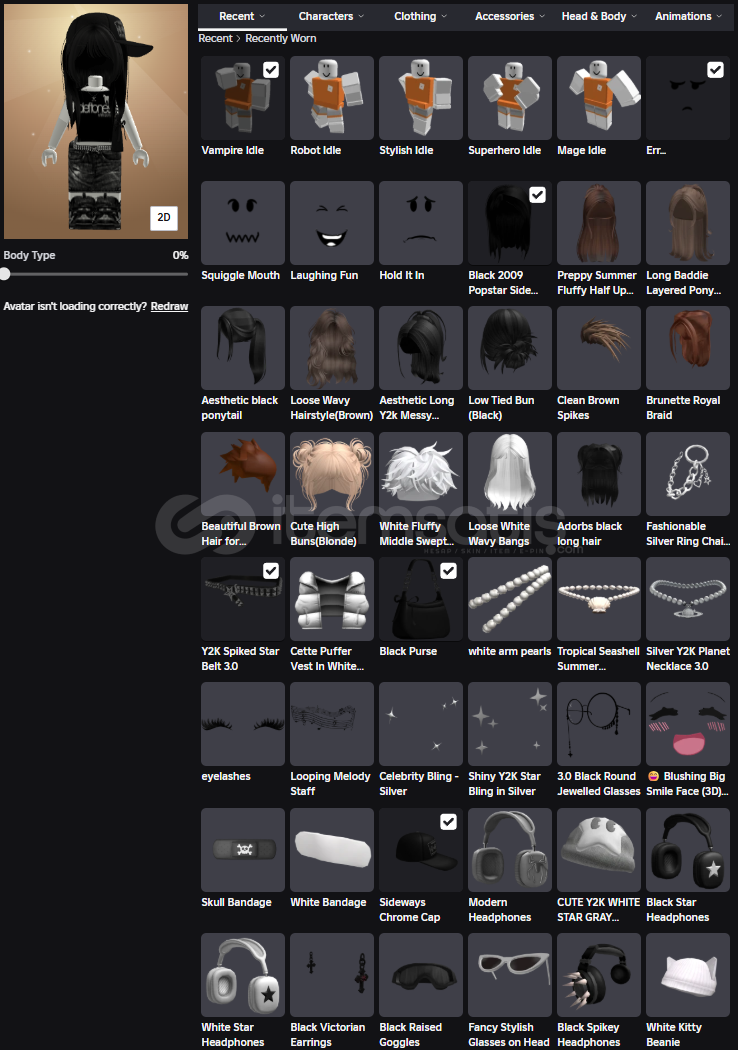
Task: Switch avatar preview to 2D
Action: pyautogui.click(x=164, y=217)
